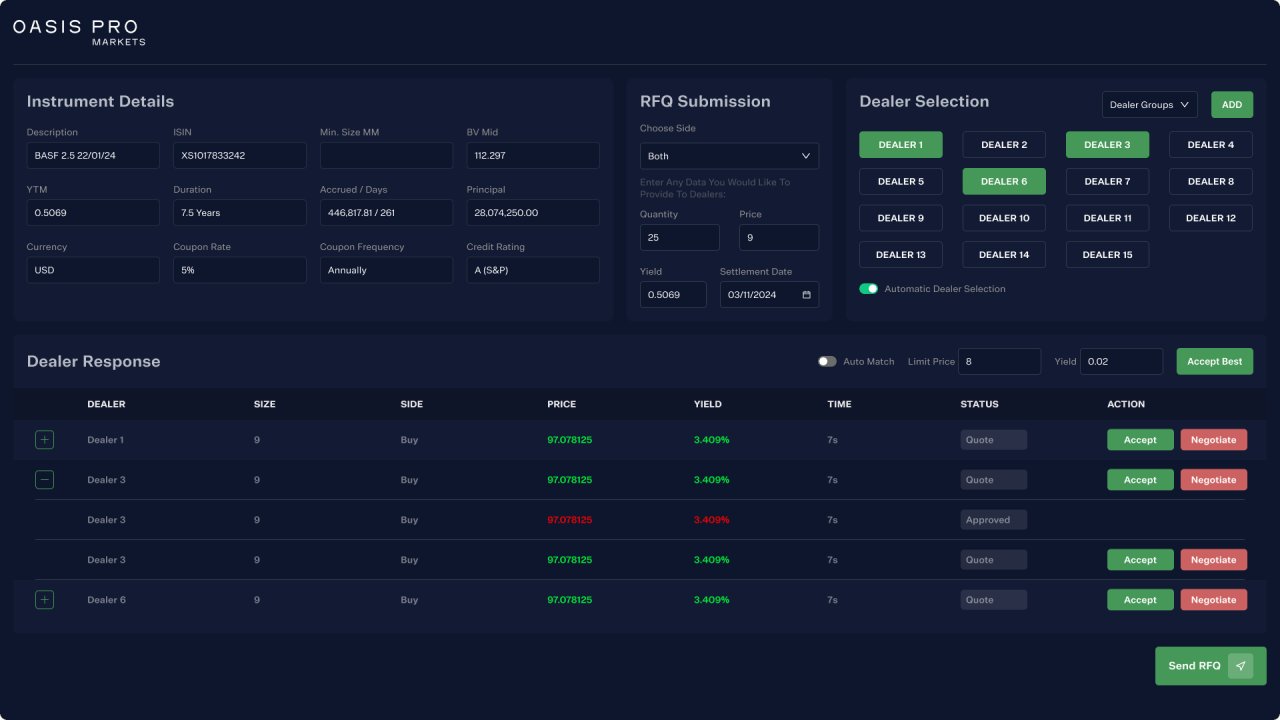Disable Automatic Dealer Selection

(x=869, y=288)
